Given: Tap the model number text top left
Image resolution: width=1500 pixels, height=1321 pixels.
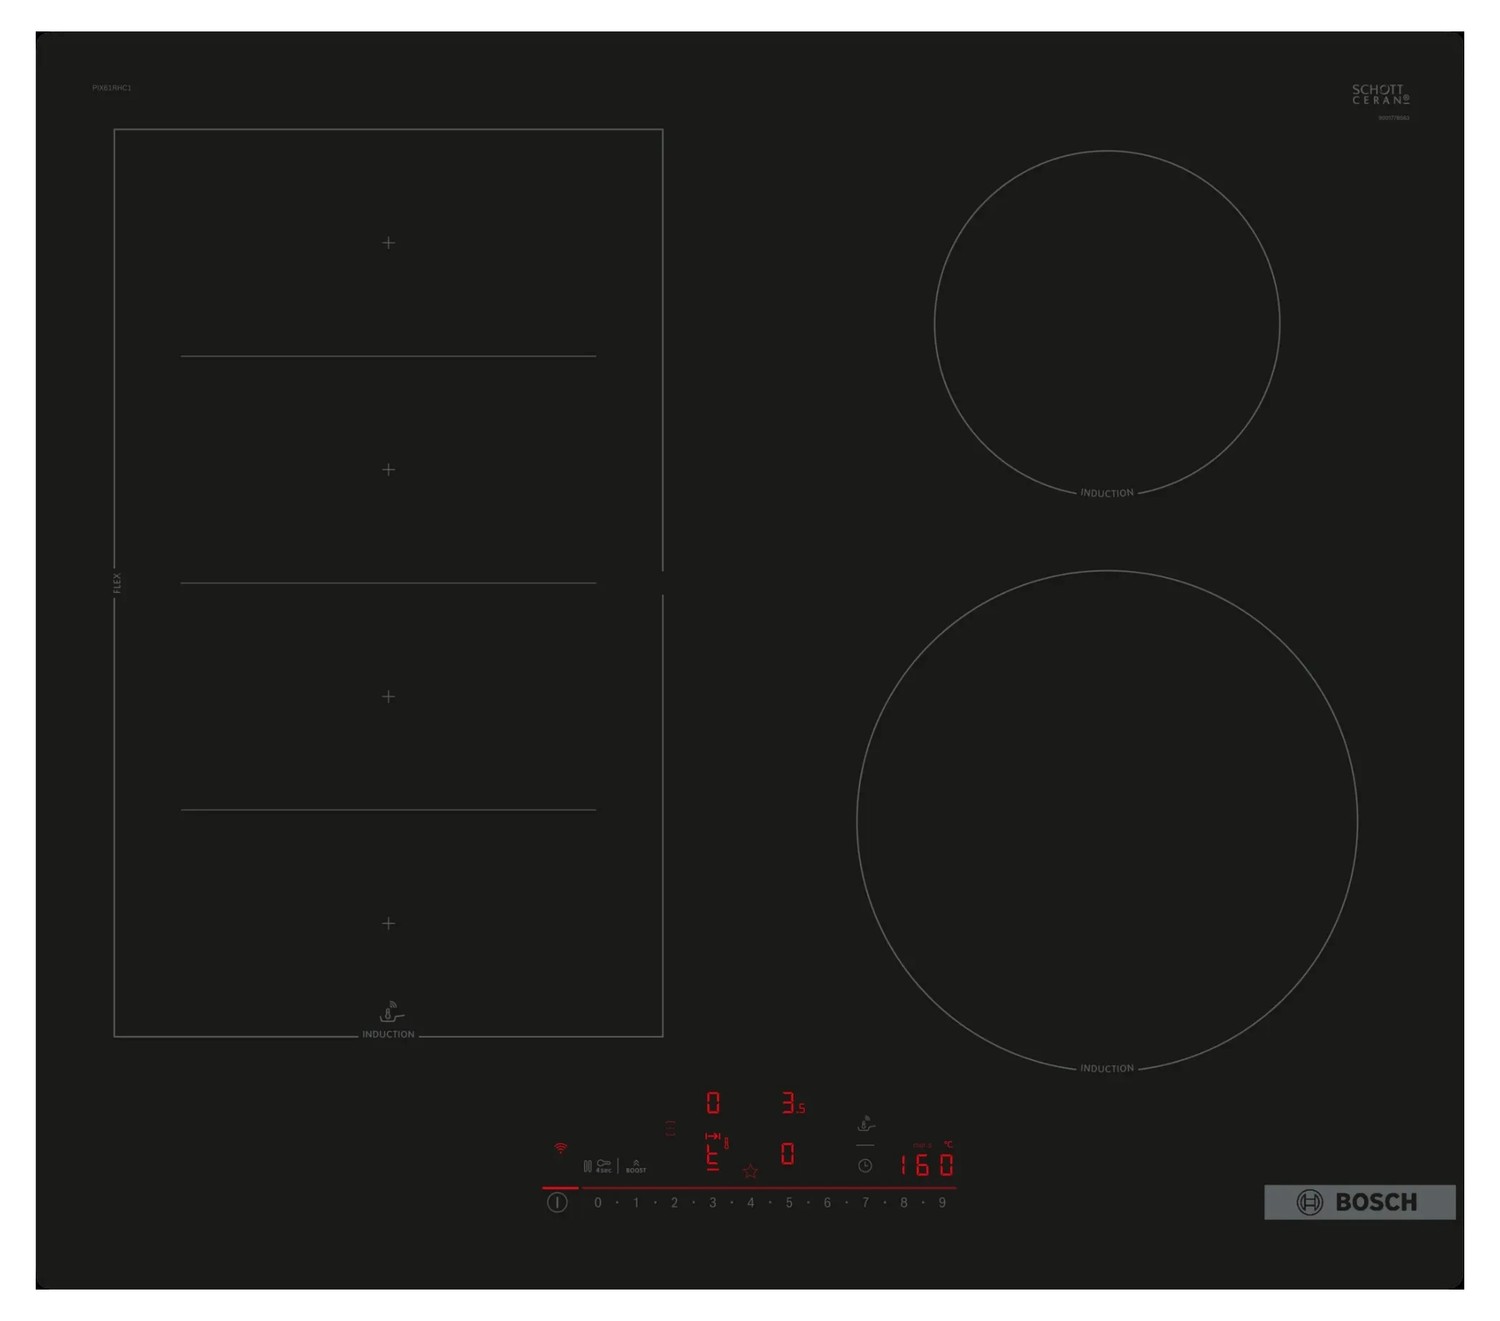Looking at the screenshot, I should [112, 88].
